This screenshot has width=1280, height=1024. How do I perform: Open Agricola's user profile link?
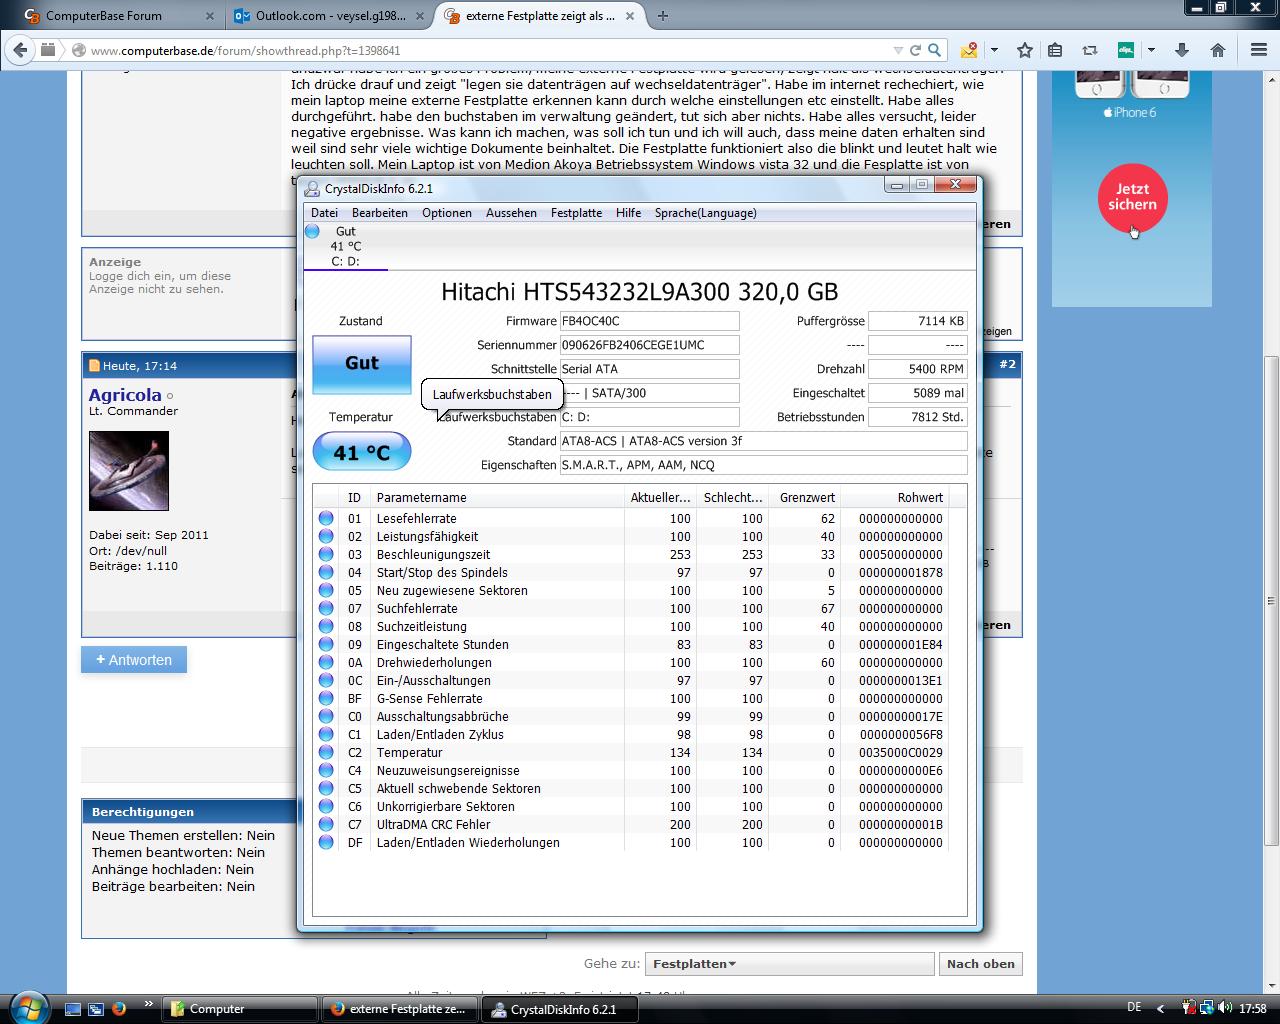pyautogui.click(x=124, y=395)
